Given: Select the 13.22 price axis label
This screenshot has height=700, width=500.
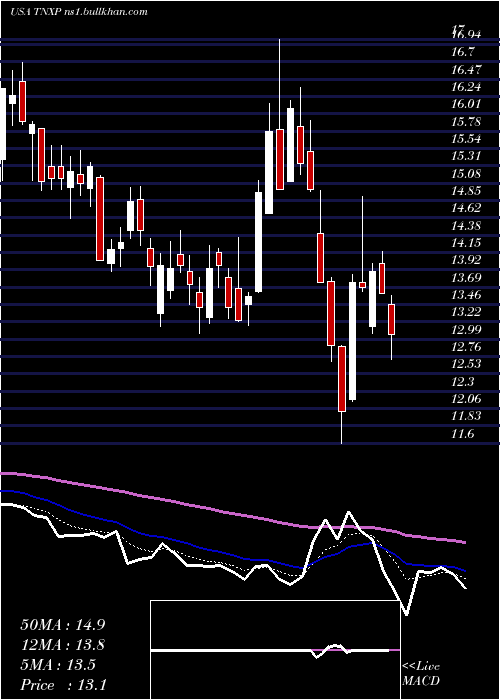Looking at the screenshot, I should (x=467, y=312).
